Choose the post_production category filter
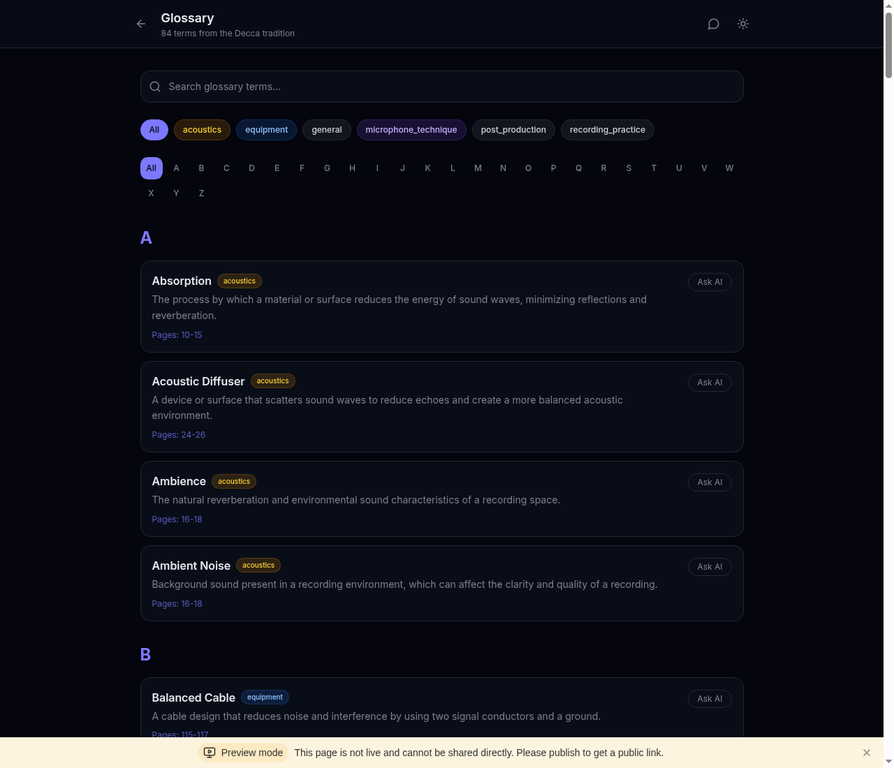Viewport: 894px width, 768px height. 513,130
